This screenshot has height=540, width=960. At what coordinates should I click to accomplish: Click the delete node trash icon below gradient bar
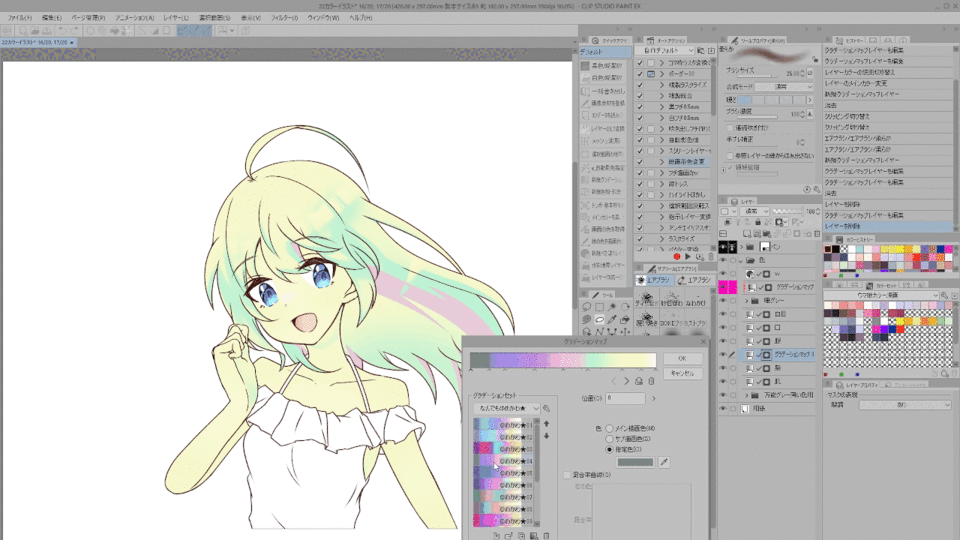coord(651,381)
